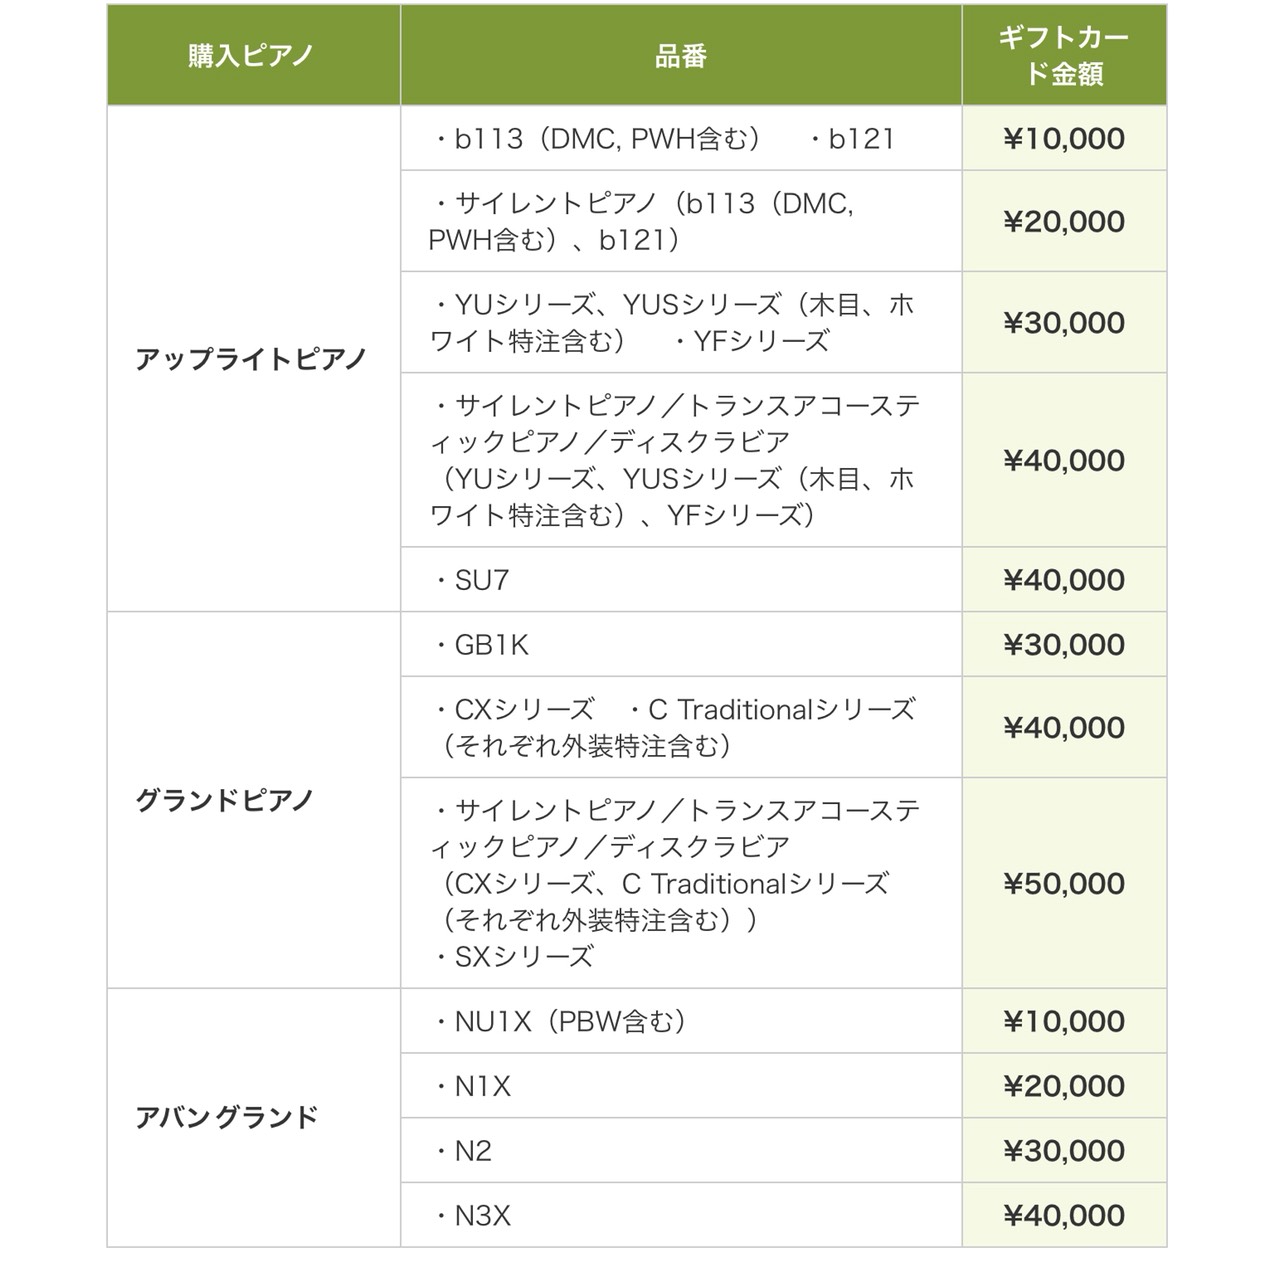This screenshot has width=1274, height=1286.
Task: Click the GB1K model cell
Action: [x=681, y=644]
